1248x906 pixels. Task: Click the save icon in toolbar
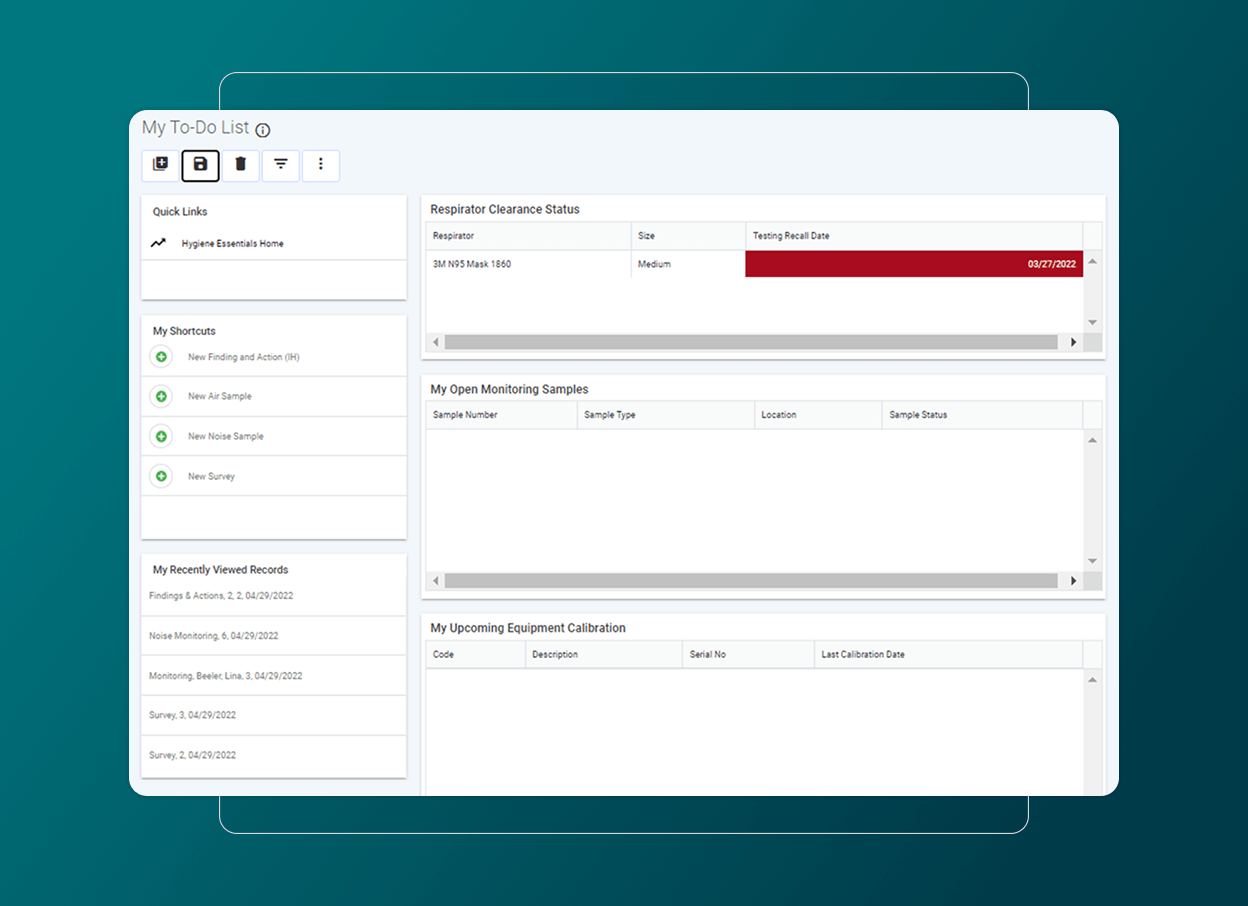[x=200, y=165]
